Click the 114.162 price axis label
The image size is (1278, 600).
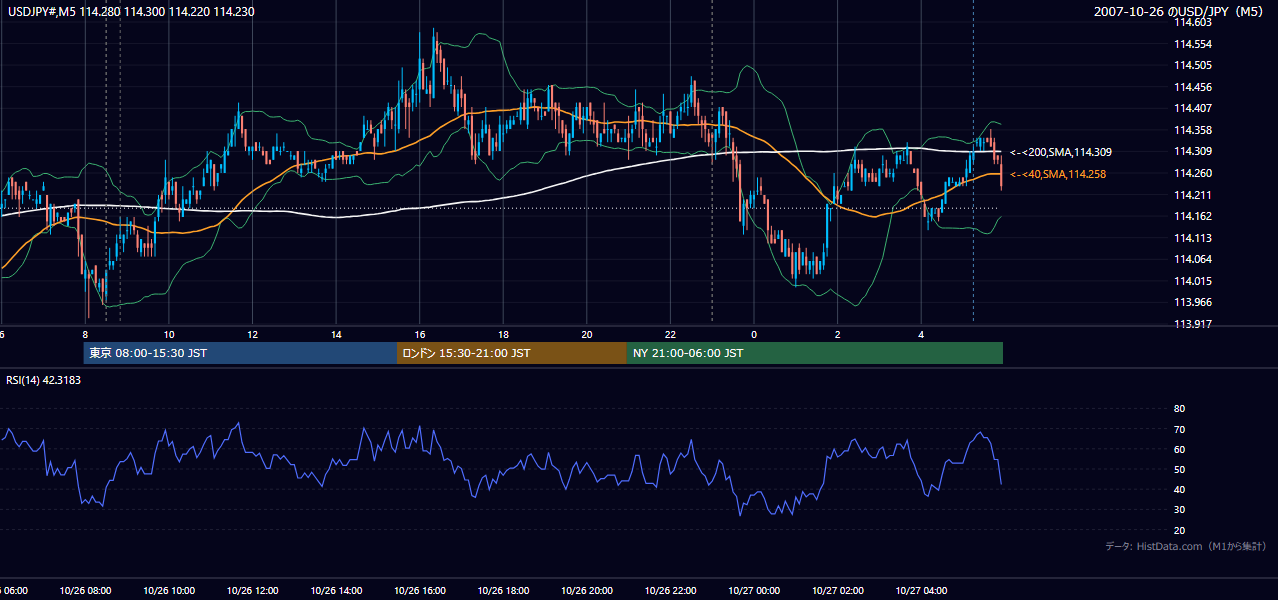[x=1193, y=216]
